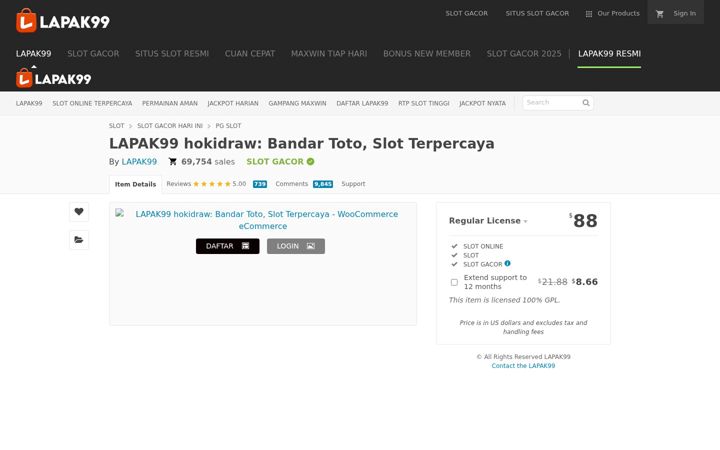Click the $88 price text
This screenshot has height=450, width=720.
(583, 221)
